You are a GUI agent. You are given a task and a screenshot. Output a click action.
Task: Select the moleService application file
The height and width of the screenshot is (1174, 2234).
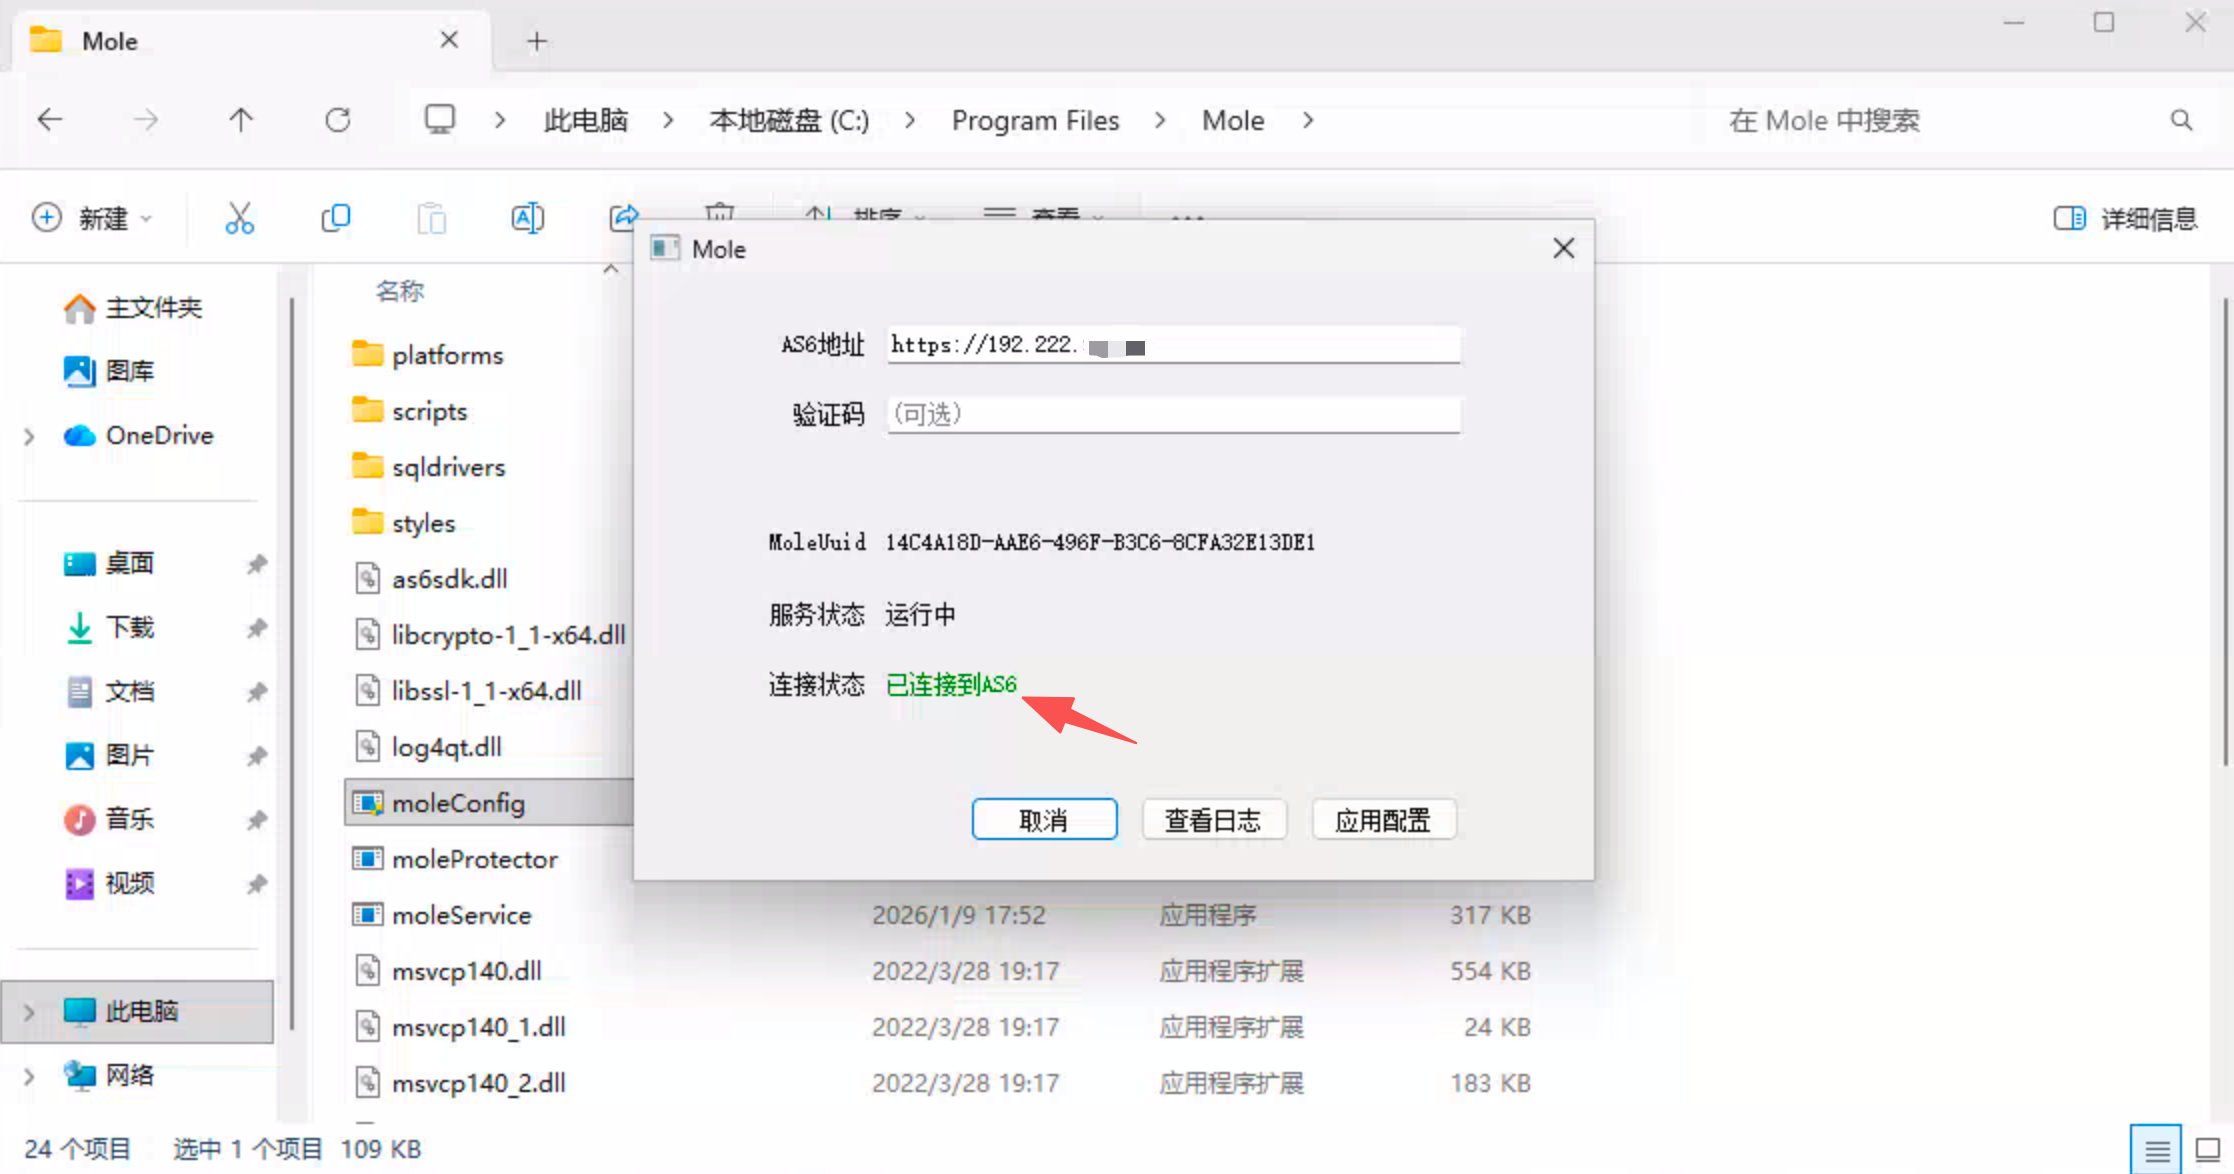[x=461, y=915]
